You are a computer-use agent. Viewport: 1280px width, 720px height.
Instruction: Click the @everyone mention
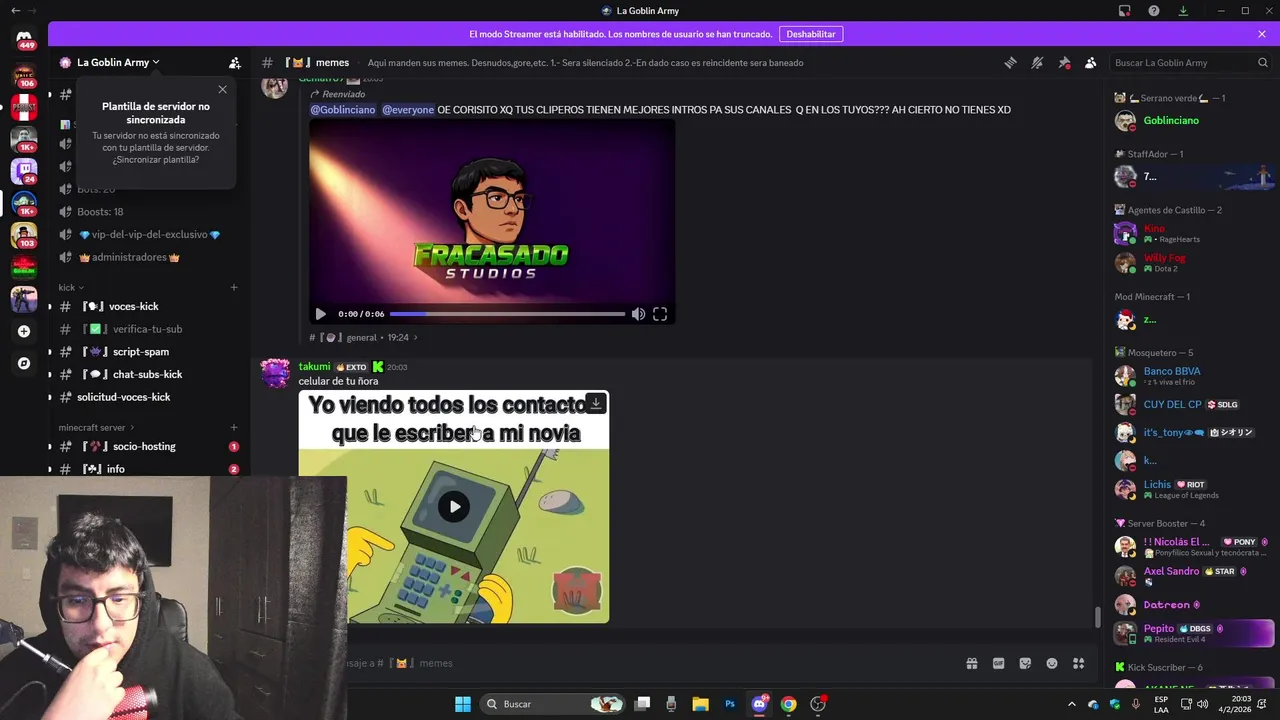[x=408, y=109]
